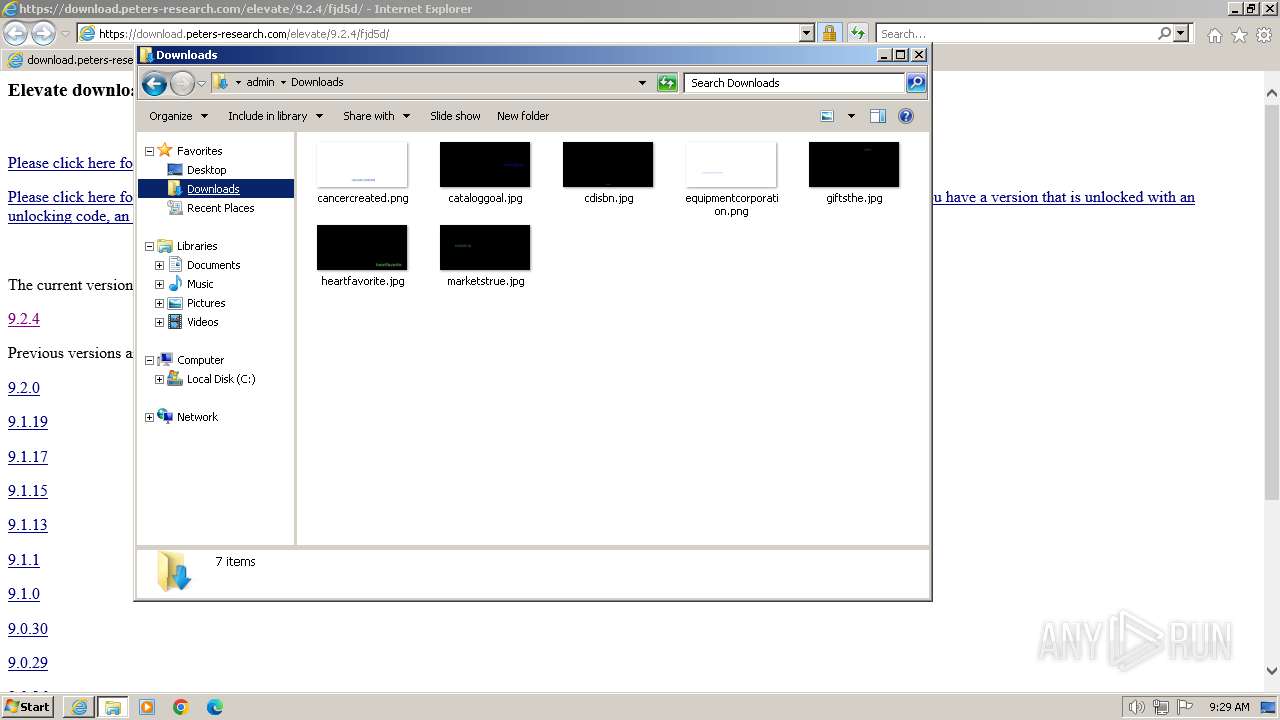Toggle the preview pane button

[878, 116]
